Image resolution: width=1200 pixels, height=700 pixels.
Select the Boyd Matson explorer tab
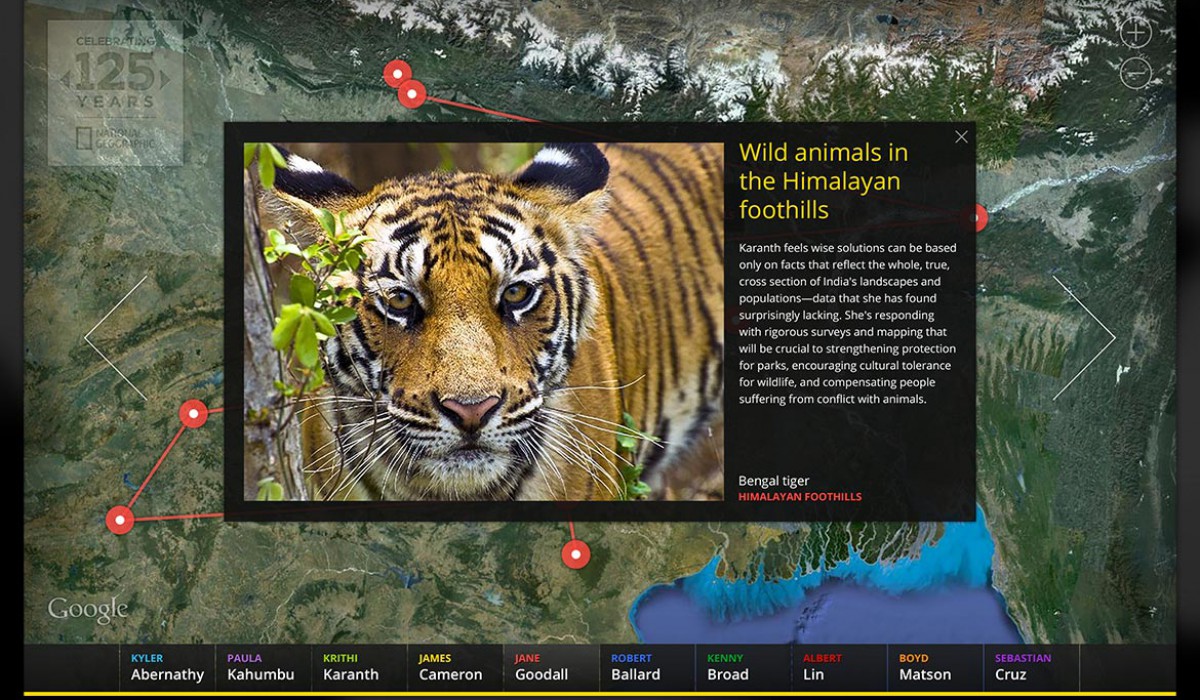click(924, 667)
